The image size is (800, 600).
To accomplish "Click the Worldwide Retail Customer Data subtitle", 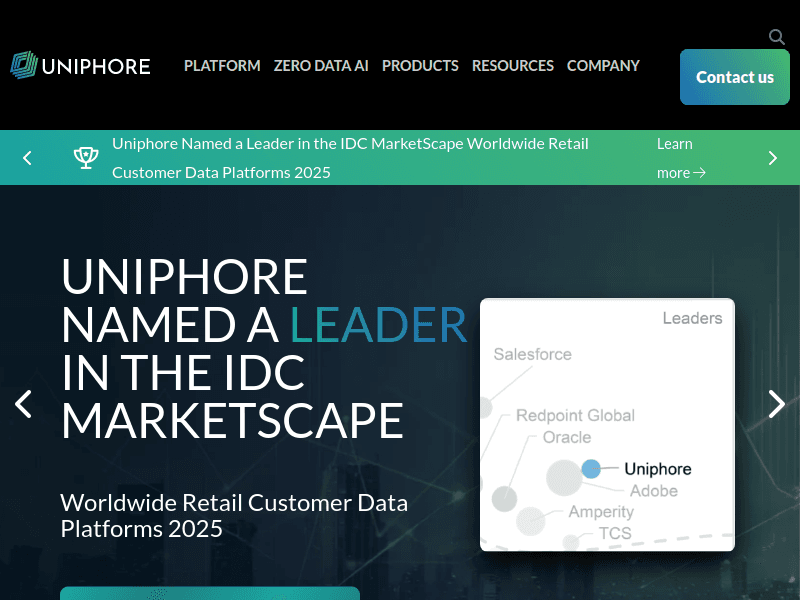I will (x=234, y=515).
